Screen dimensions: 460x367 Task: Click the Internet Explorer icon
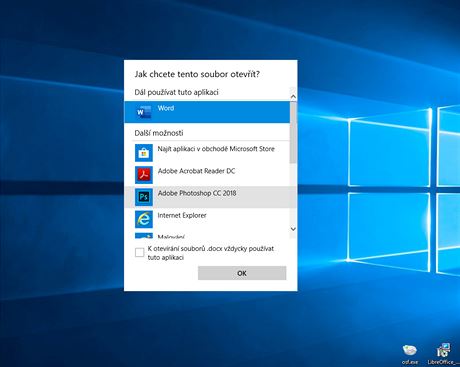tap(144, 219)
